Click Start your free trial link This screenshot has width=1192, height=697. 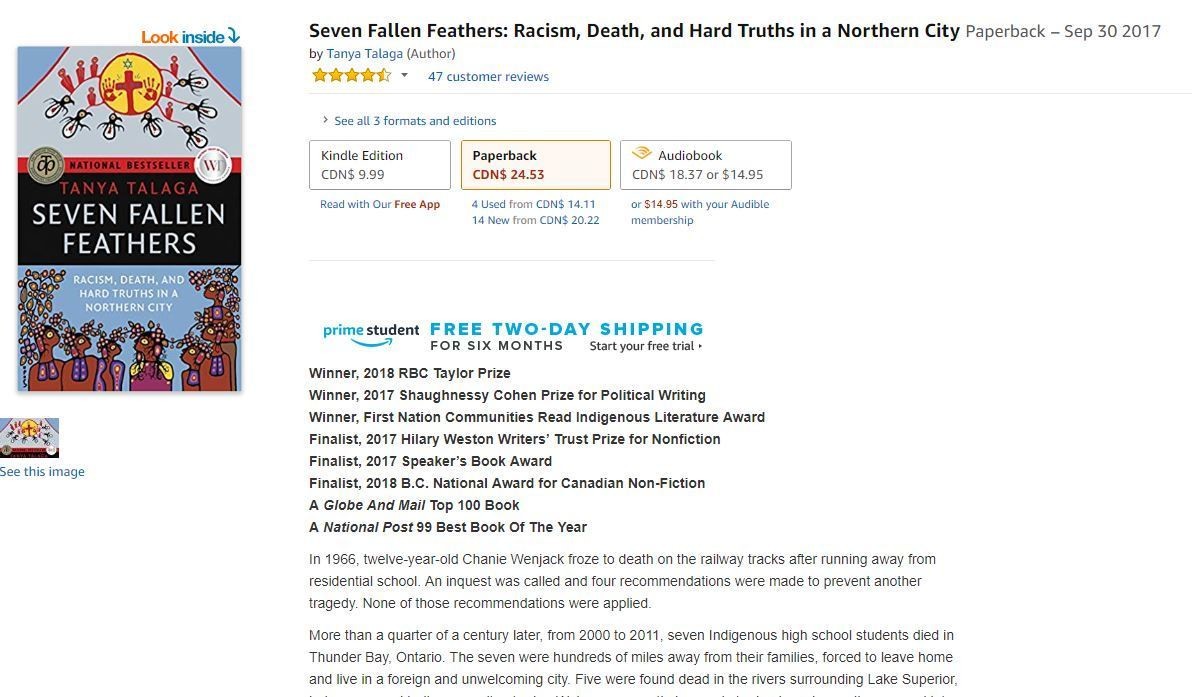coord(645,346)
